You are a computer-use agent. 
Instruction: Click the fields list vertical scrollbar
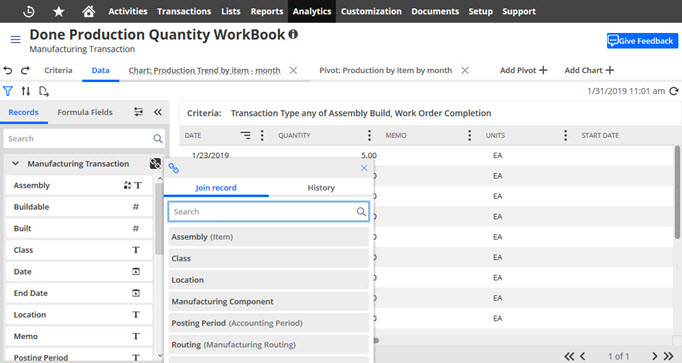pos(159,220)
